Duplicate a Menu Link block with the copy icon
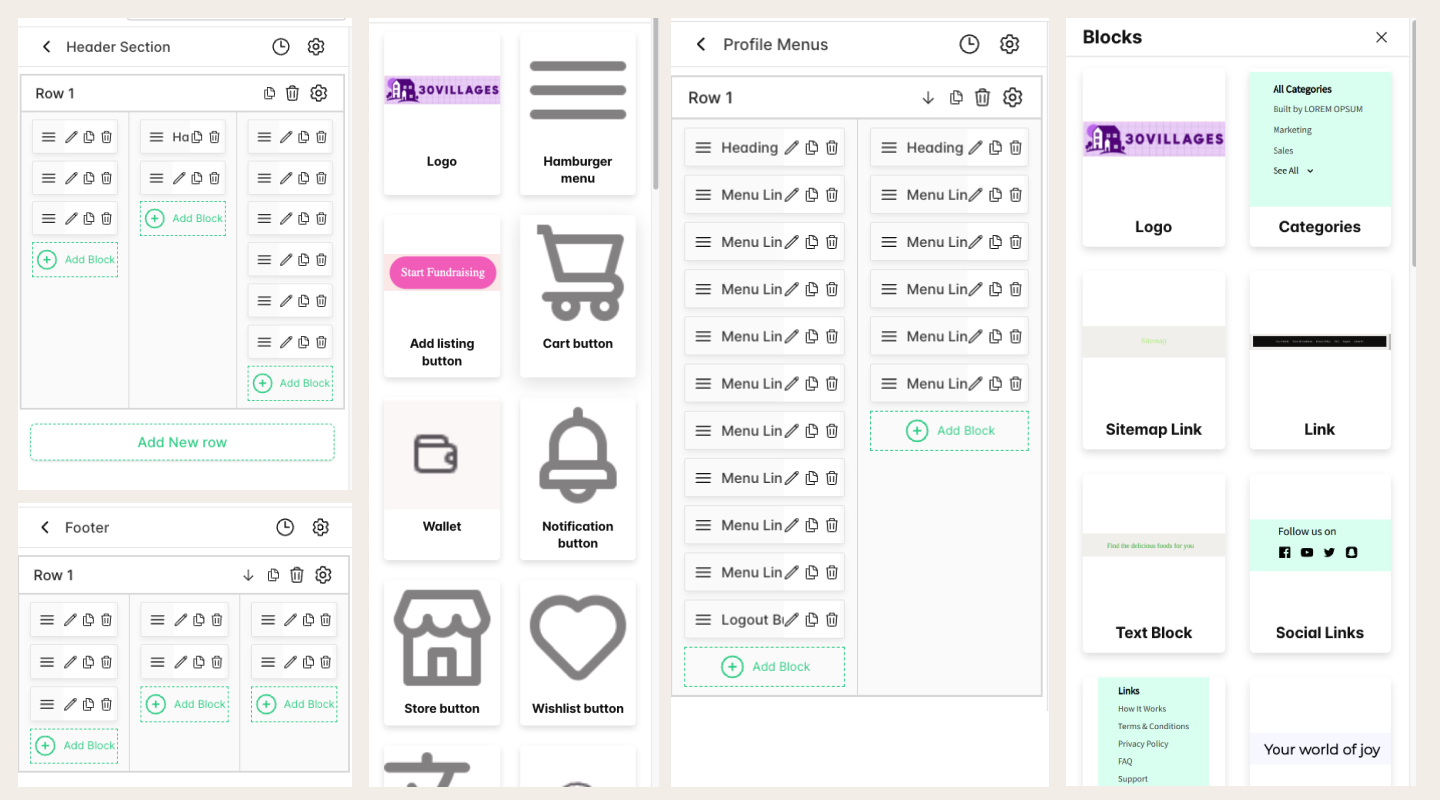The width and height of the screenshot is (1440, 800). tap(811, 194)
